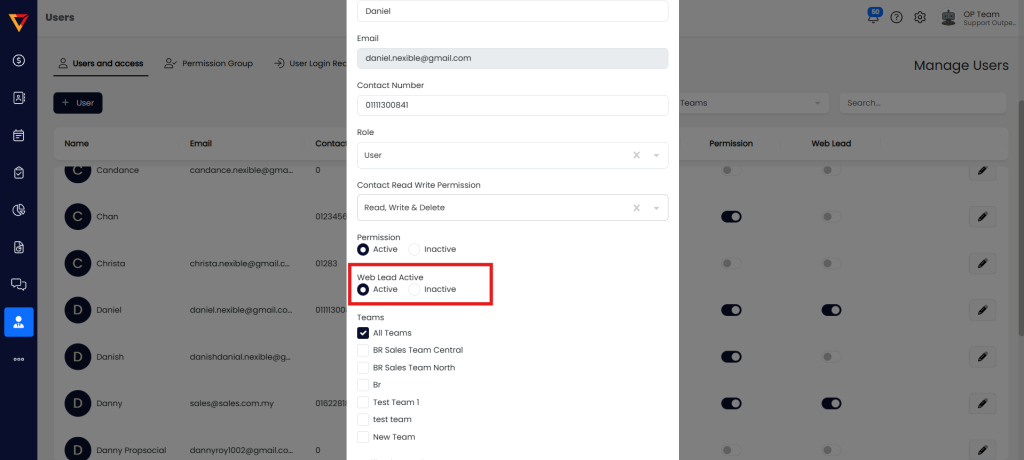
Task: Switch to Permission Group tab
Action: tap(209, 63)
